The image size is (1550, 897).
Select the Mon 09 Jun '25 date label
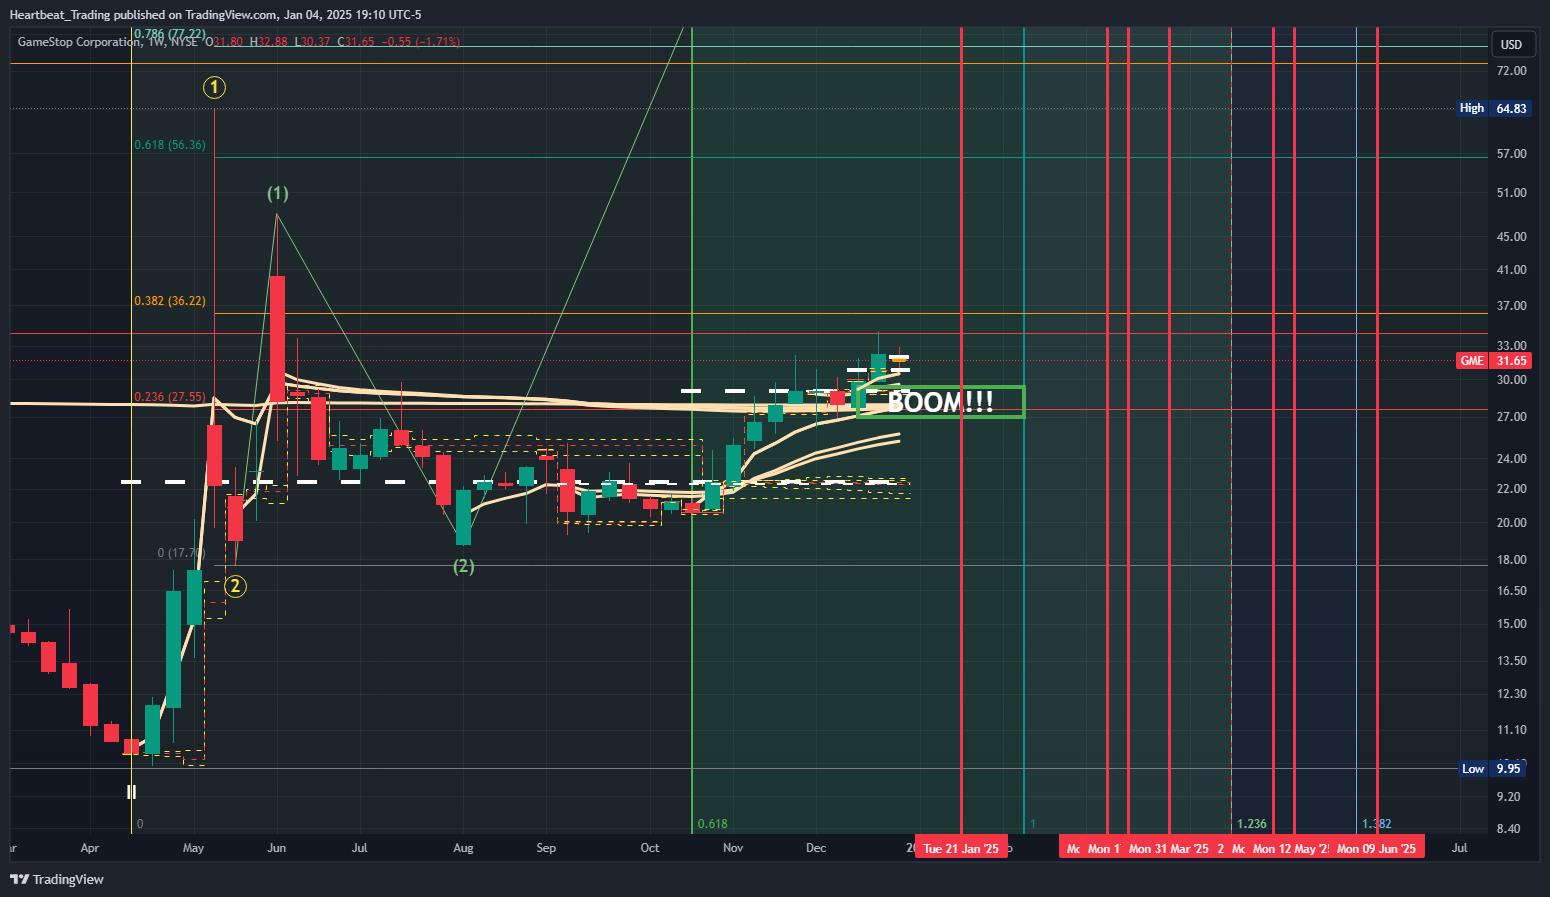point(1377,848)
